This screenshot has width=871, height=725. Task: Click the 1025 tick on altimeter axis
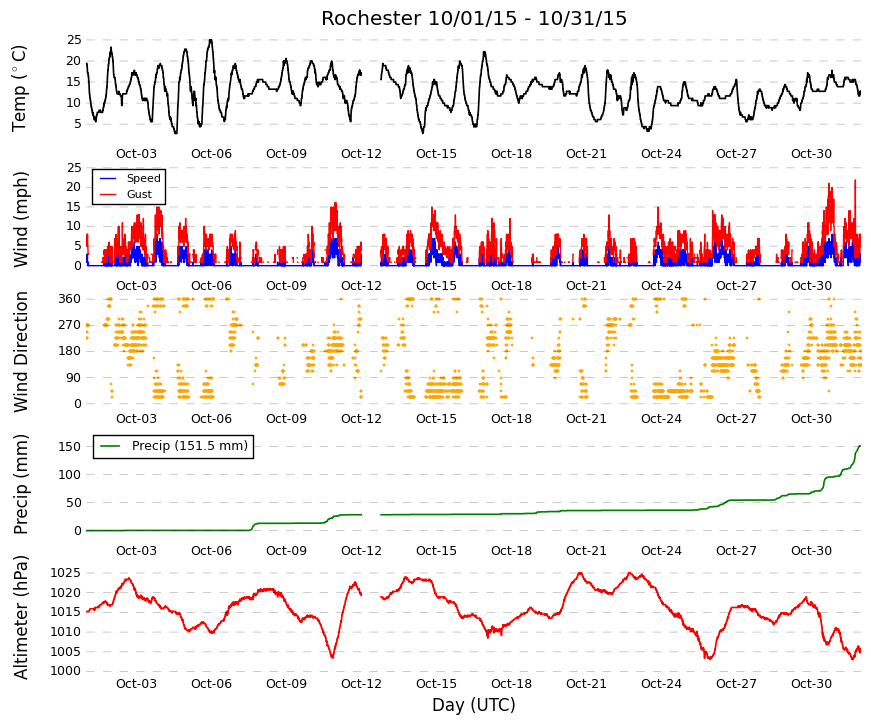[x=66, y=573]
